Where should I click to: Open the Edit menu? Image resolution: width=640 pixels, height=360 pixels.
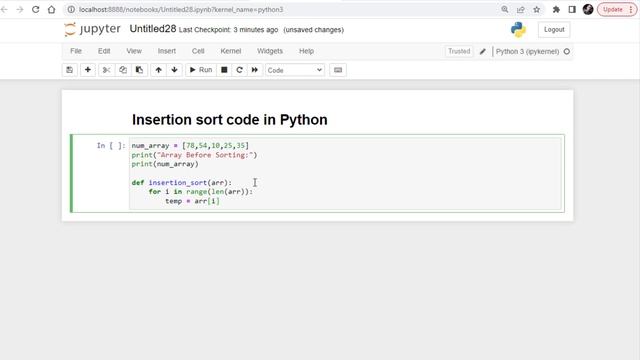(x=104, y=51)
